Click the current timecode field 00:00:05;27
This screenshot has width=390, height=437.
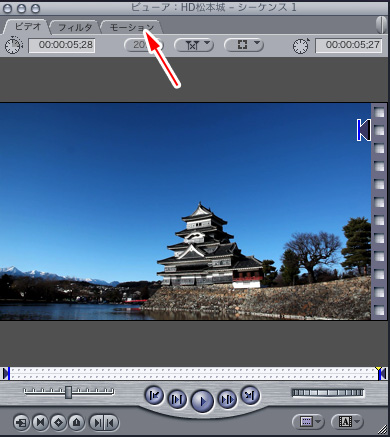click(x=348, y=45)
